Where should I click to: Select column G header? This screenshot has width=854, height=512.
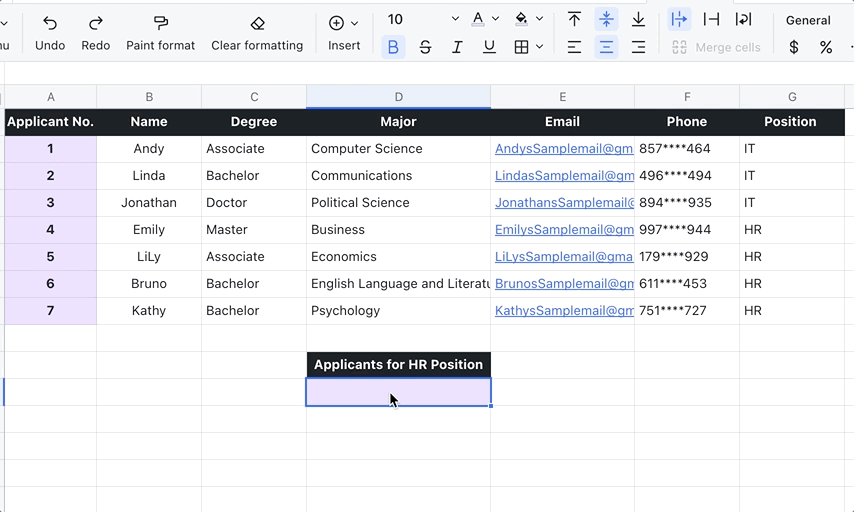(792, 97)
